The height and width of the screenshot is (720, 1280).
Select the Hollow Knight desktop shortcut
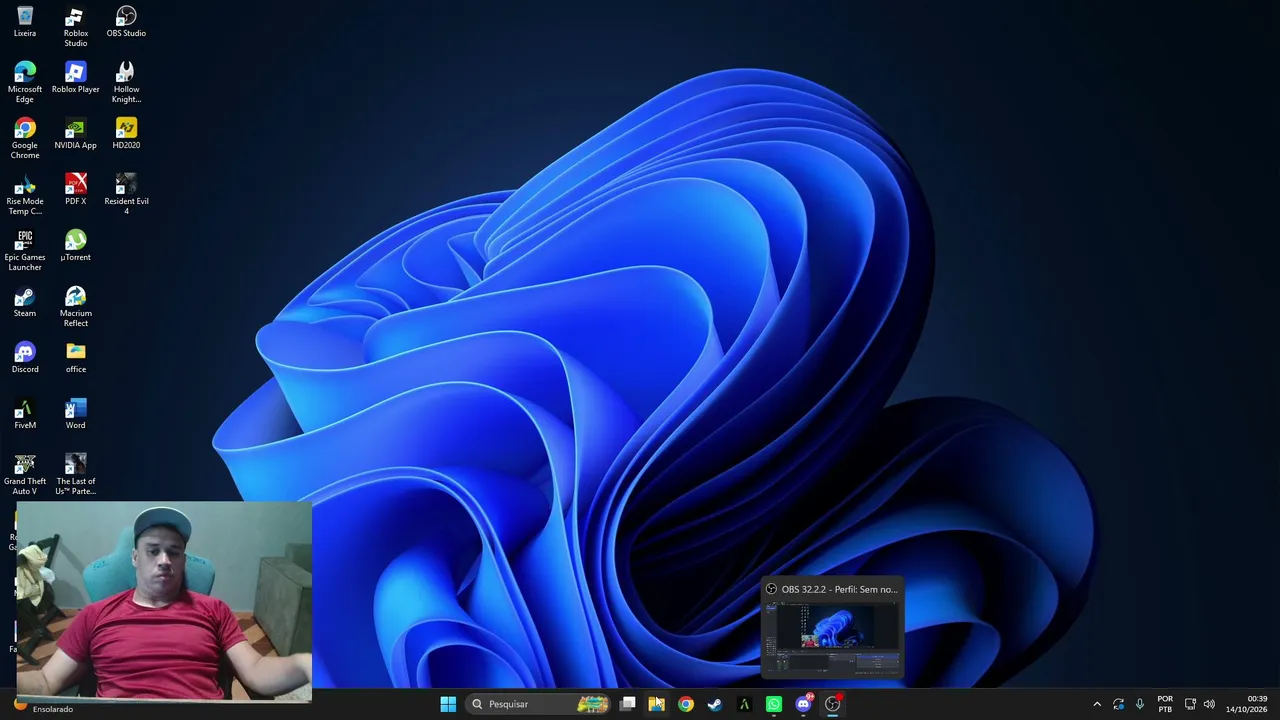click(x=126, y=83)
